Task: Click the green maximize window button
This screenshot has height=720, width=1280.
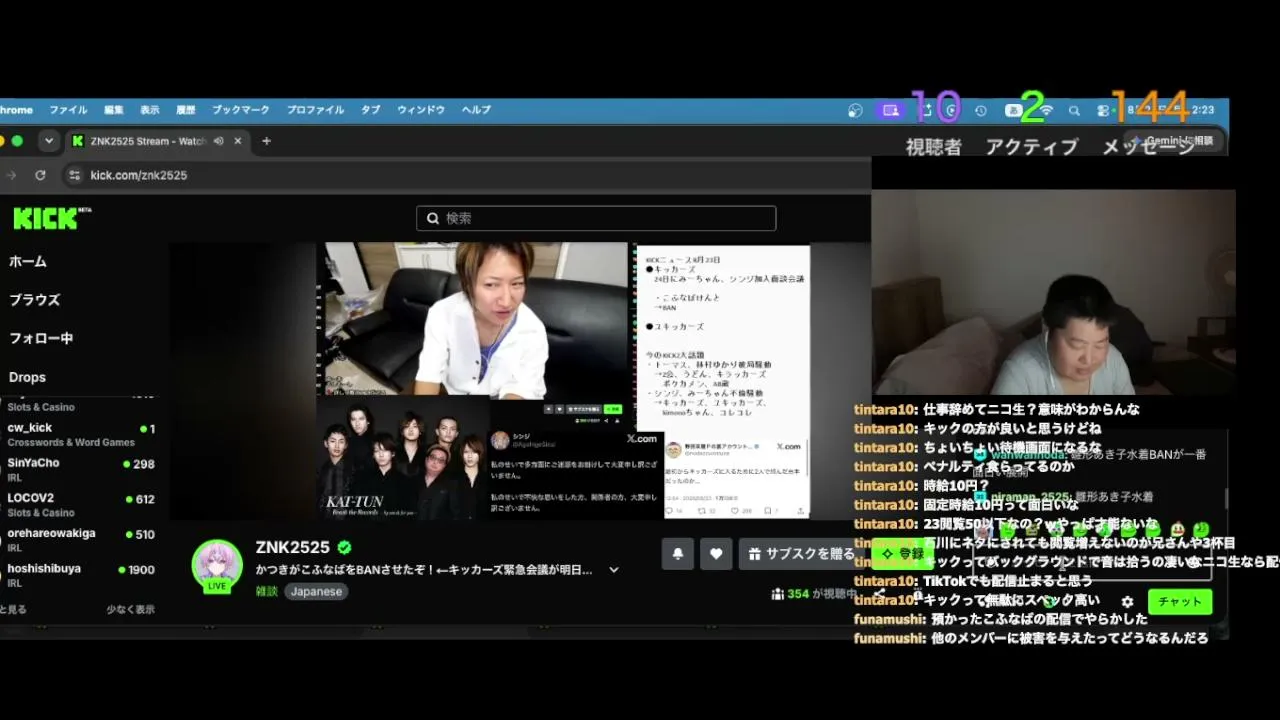Action: click(x=17, y=141)
